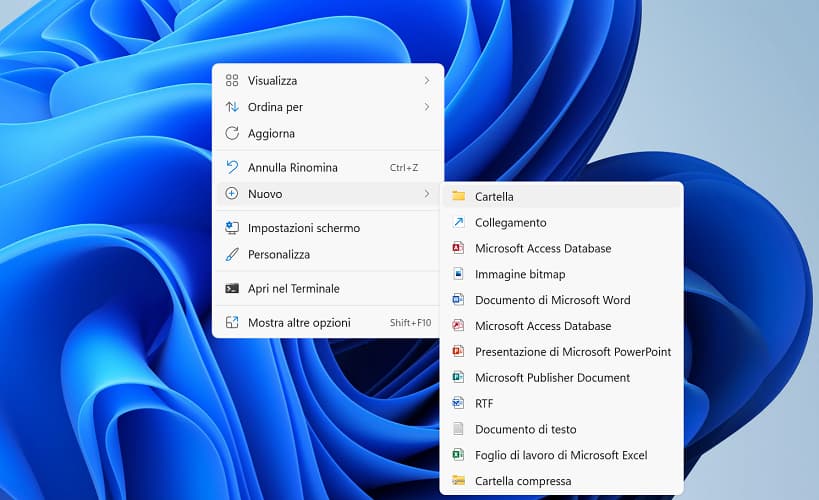The width and height of the screenshot is (819, 500).
Task: Click the Word icon for new document
Action: (459, 300)
